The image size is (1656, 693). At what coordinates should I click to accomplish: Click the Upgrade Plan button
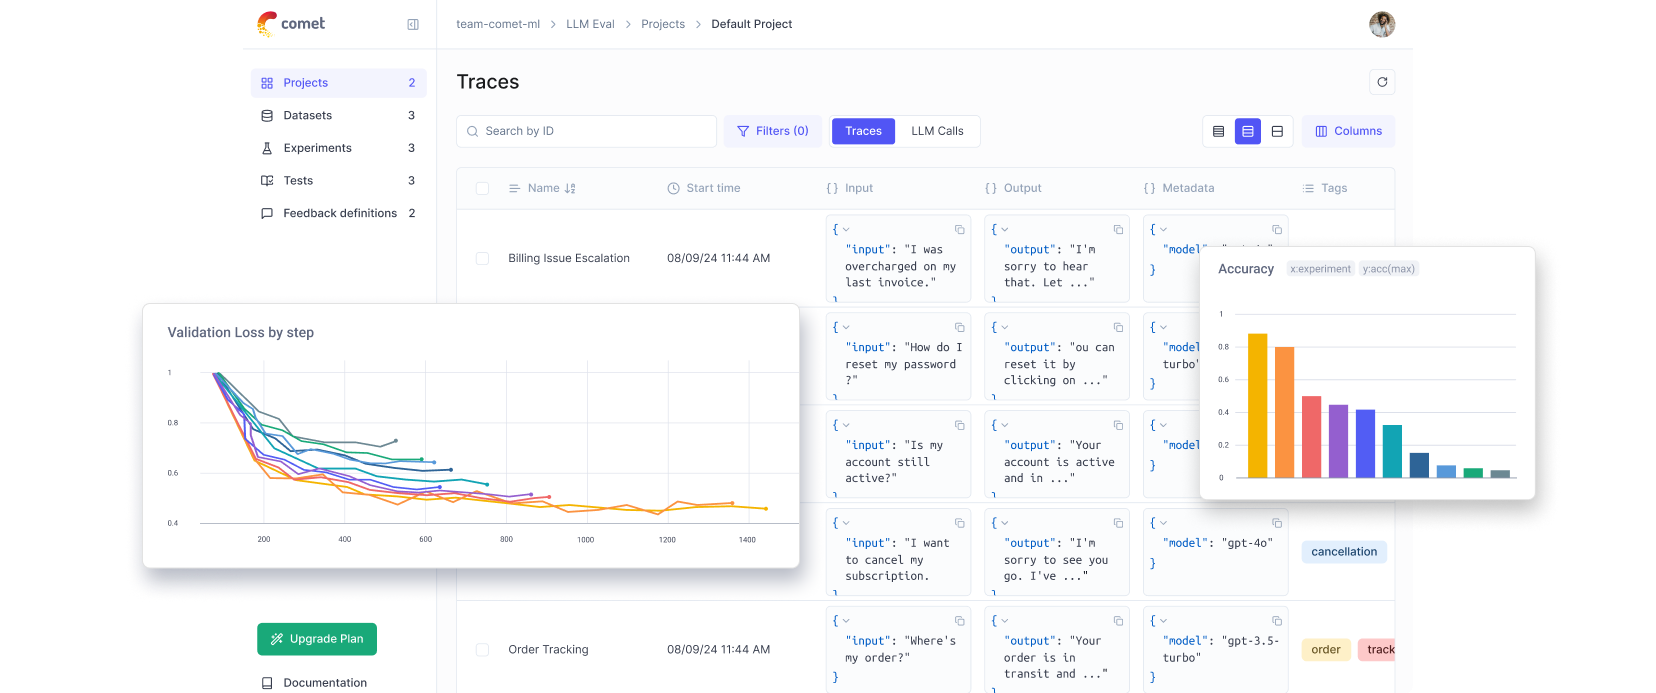coord(317,639)
